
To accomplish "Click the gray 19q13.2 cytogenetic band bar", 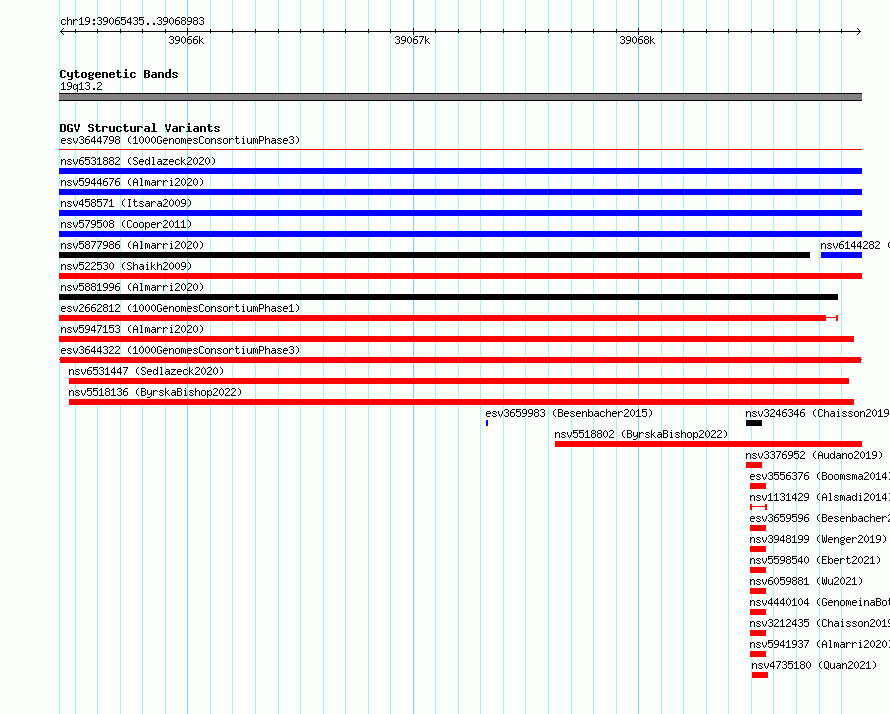I will (460, 97).
